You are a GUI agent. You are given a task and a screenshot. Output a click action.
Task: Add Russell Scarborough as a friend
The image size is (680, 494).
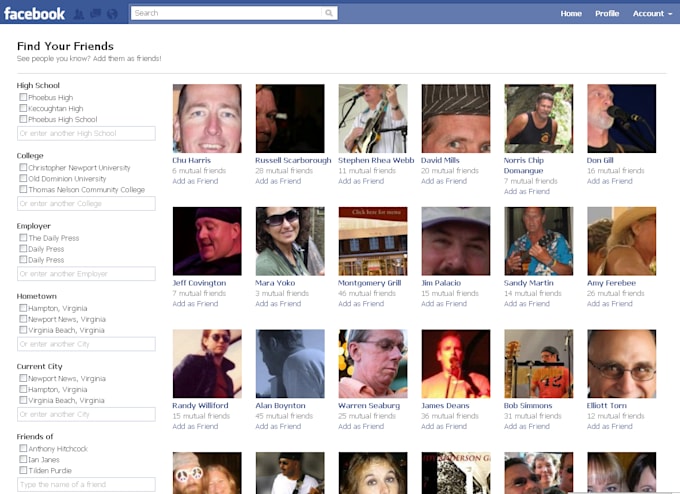[278, 181]
